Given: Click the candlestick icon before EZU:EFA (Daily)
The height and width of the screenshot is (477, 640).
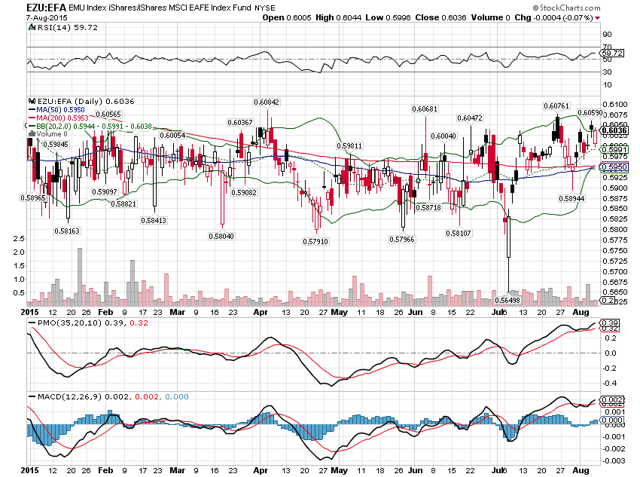Looking at the screenshot, I should point(32,101).
